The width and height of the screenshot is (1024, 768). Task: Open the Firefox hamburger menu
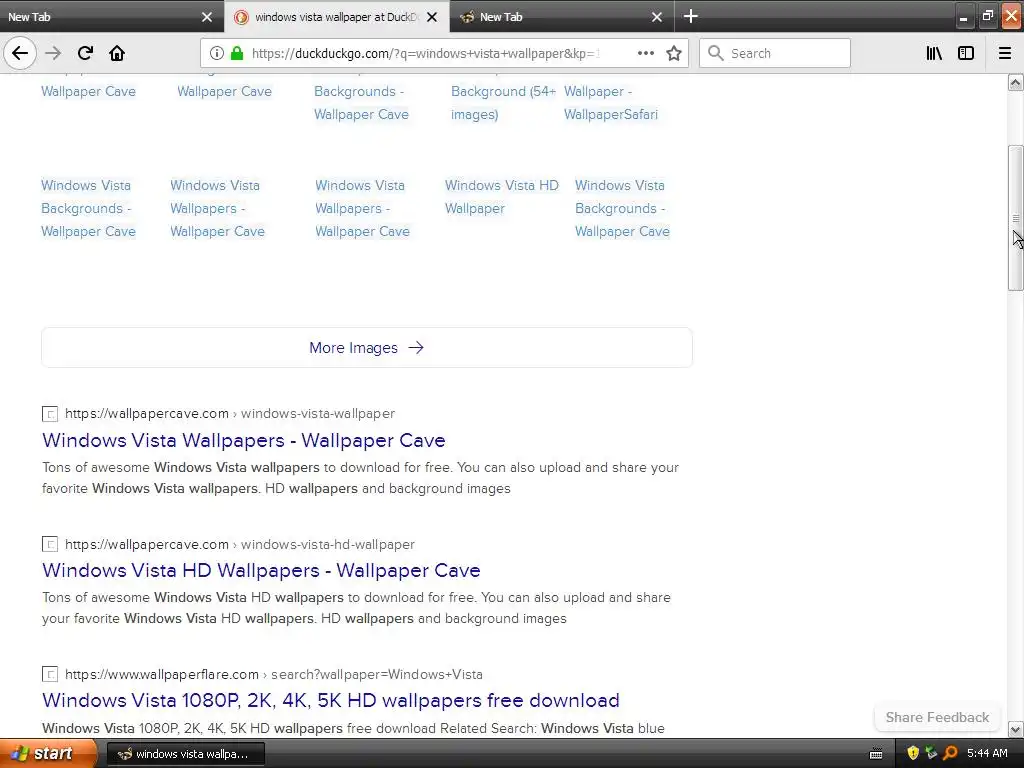(1005, 53)
